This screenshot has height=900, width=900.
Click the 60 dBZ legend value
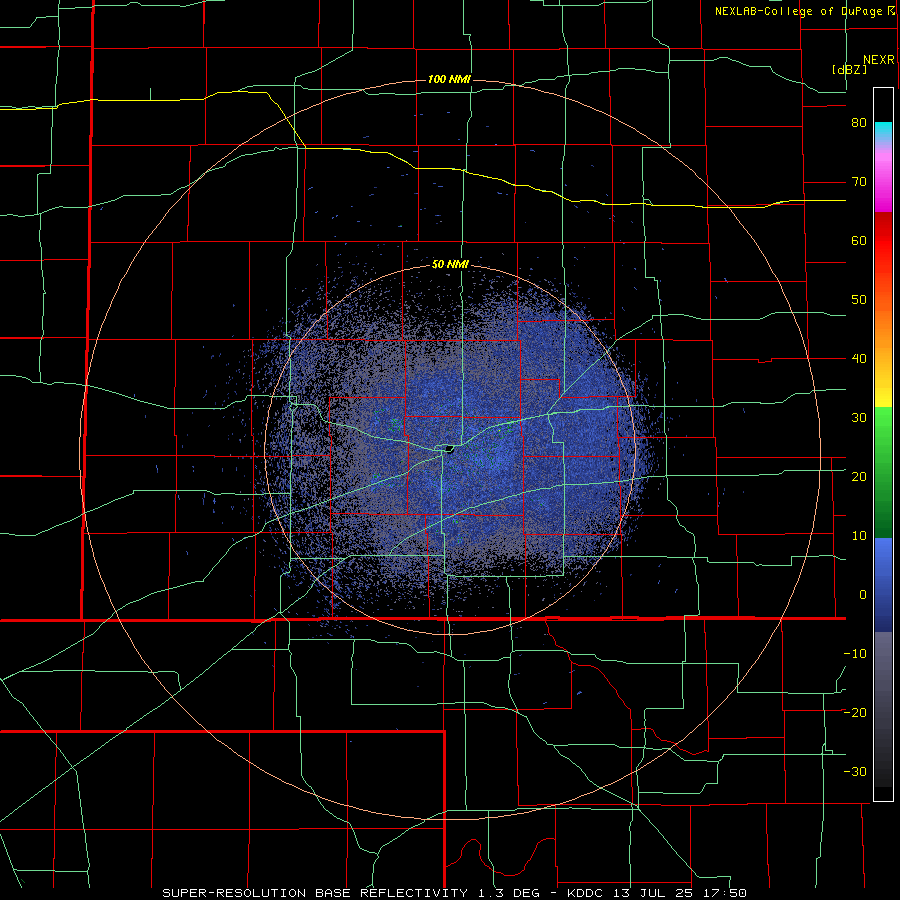pyautogui.click(x=859, y=240)
